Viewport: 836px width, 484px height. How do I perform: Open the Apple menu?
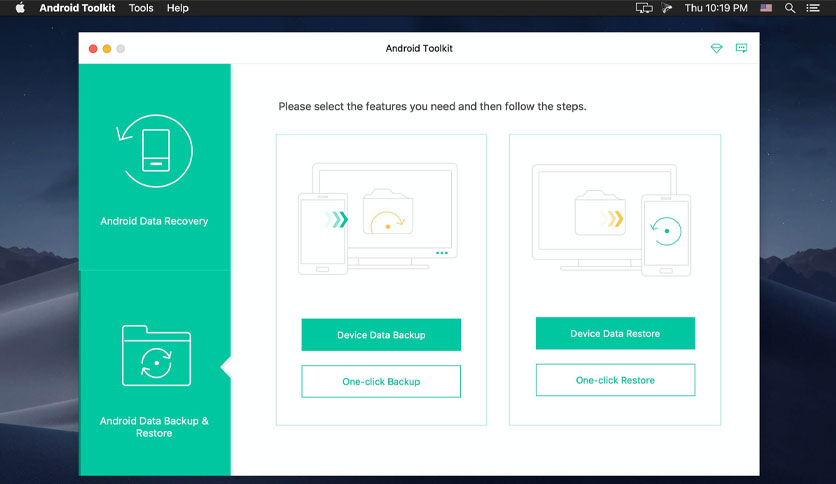click(x=20, y=8)
